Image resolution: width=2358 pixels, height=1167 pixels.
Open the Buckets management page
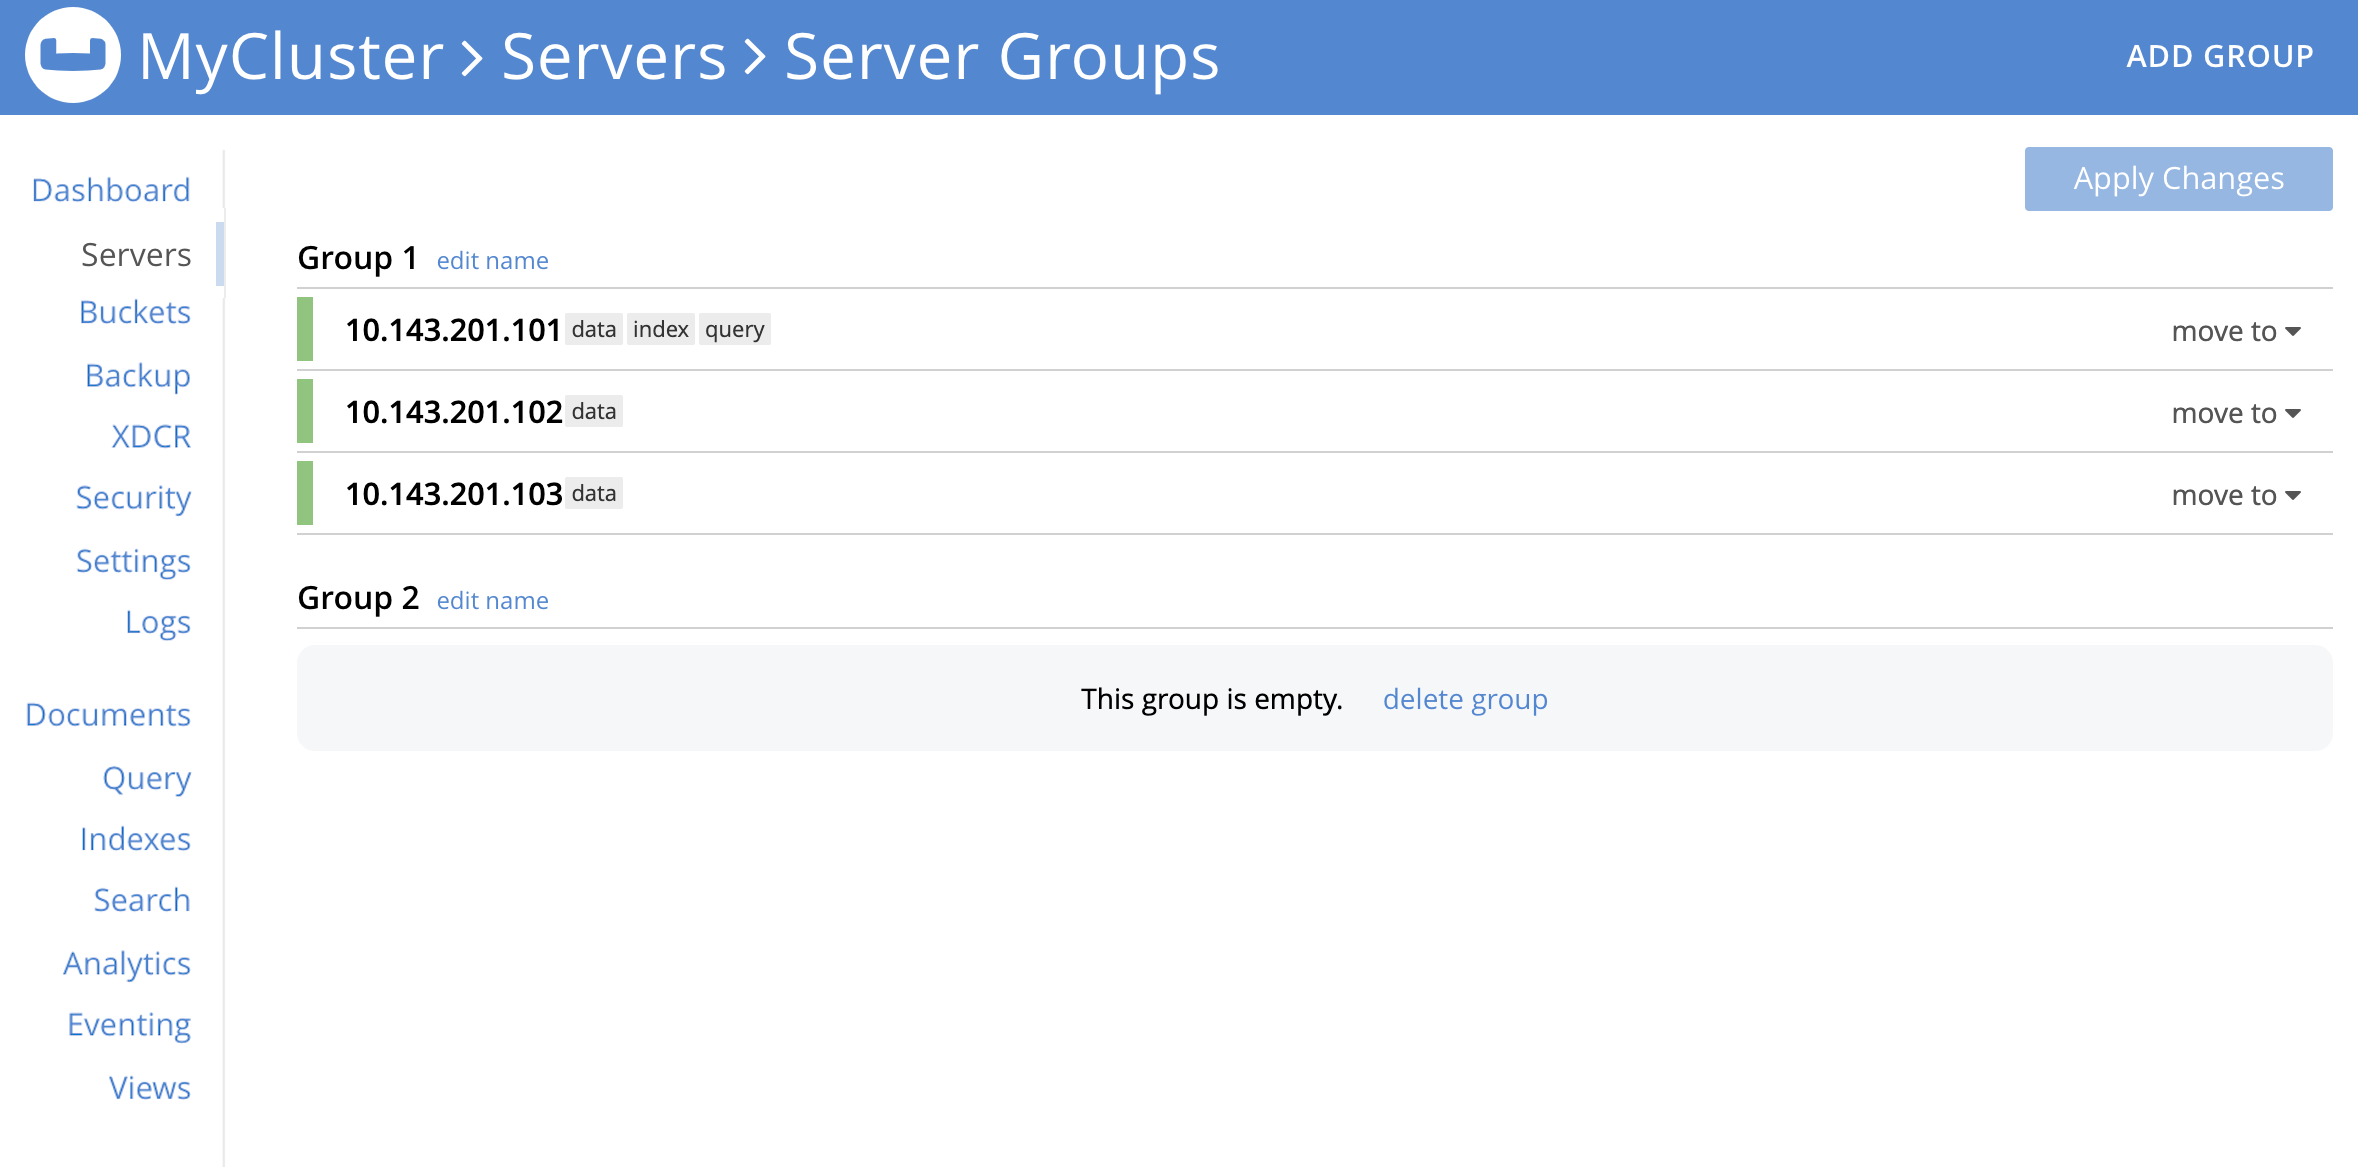[x=135, y=313]
